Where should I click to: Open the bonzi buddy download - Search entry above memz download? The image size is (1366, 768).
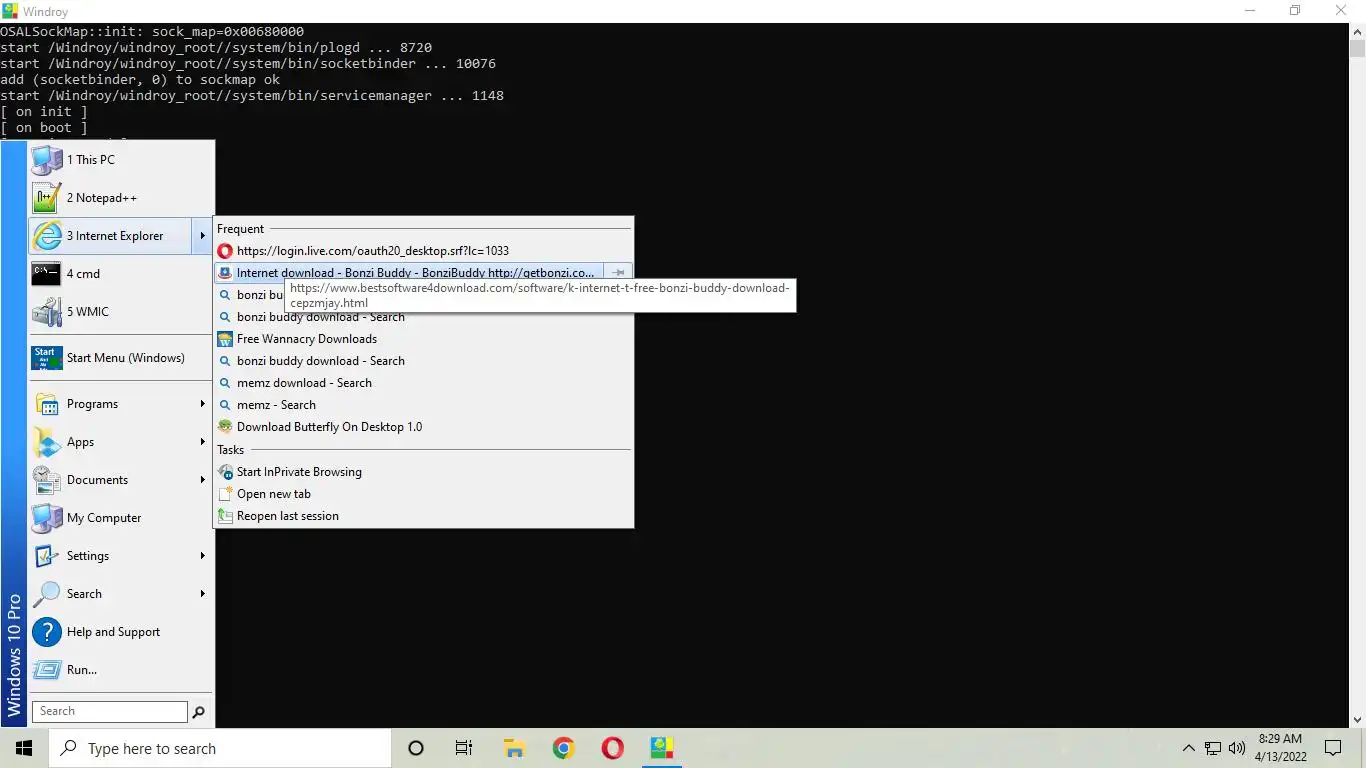(x=423, y=361)
